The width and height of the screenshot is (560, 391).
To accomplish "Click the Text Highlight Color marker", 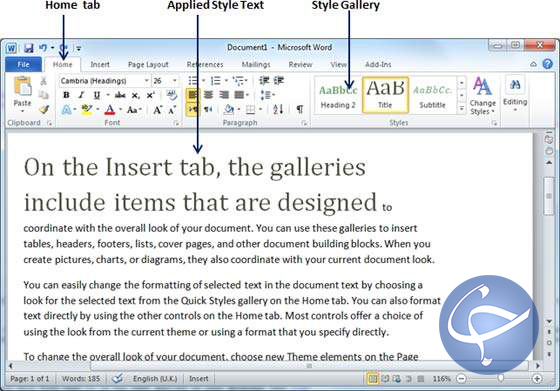I will coord(86,110).
